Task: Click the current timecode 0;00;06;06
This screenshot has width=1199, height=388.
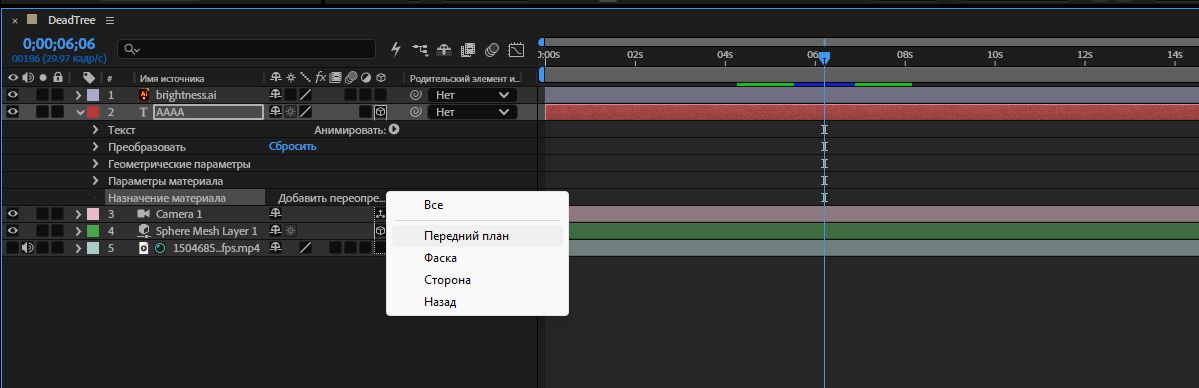Action: point(59,44)
